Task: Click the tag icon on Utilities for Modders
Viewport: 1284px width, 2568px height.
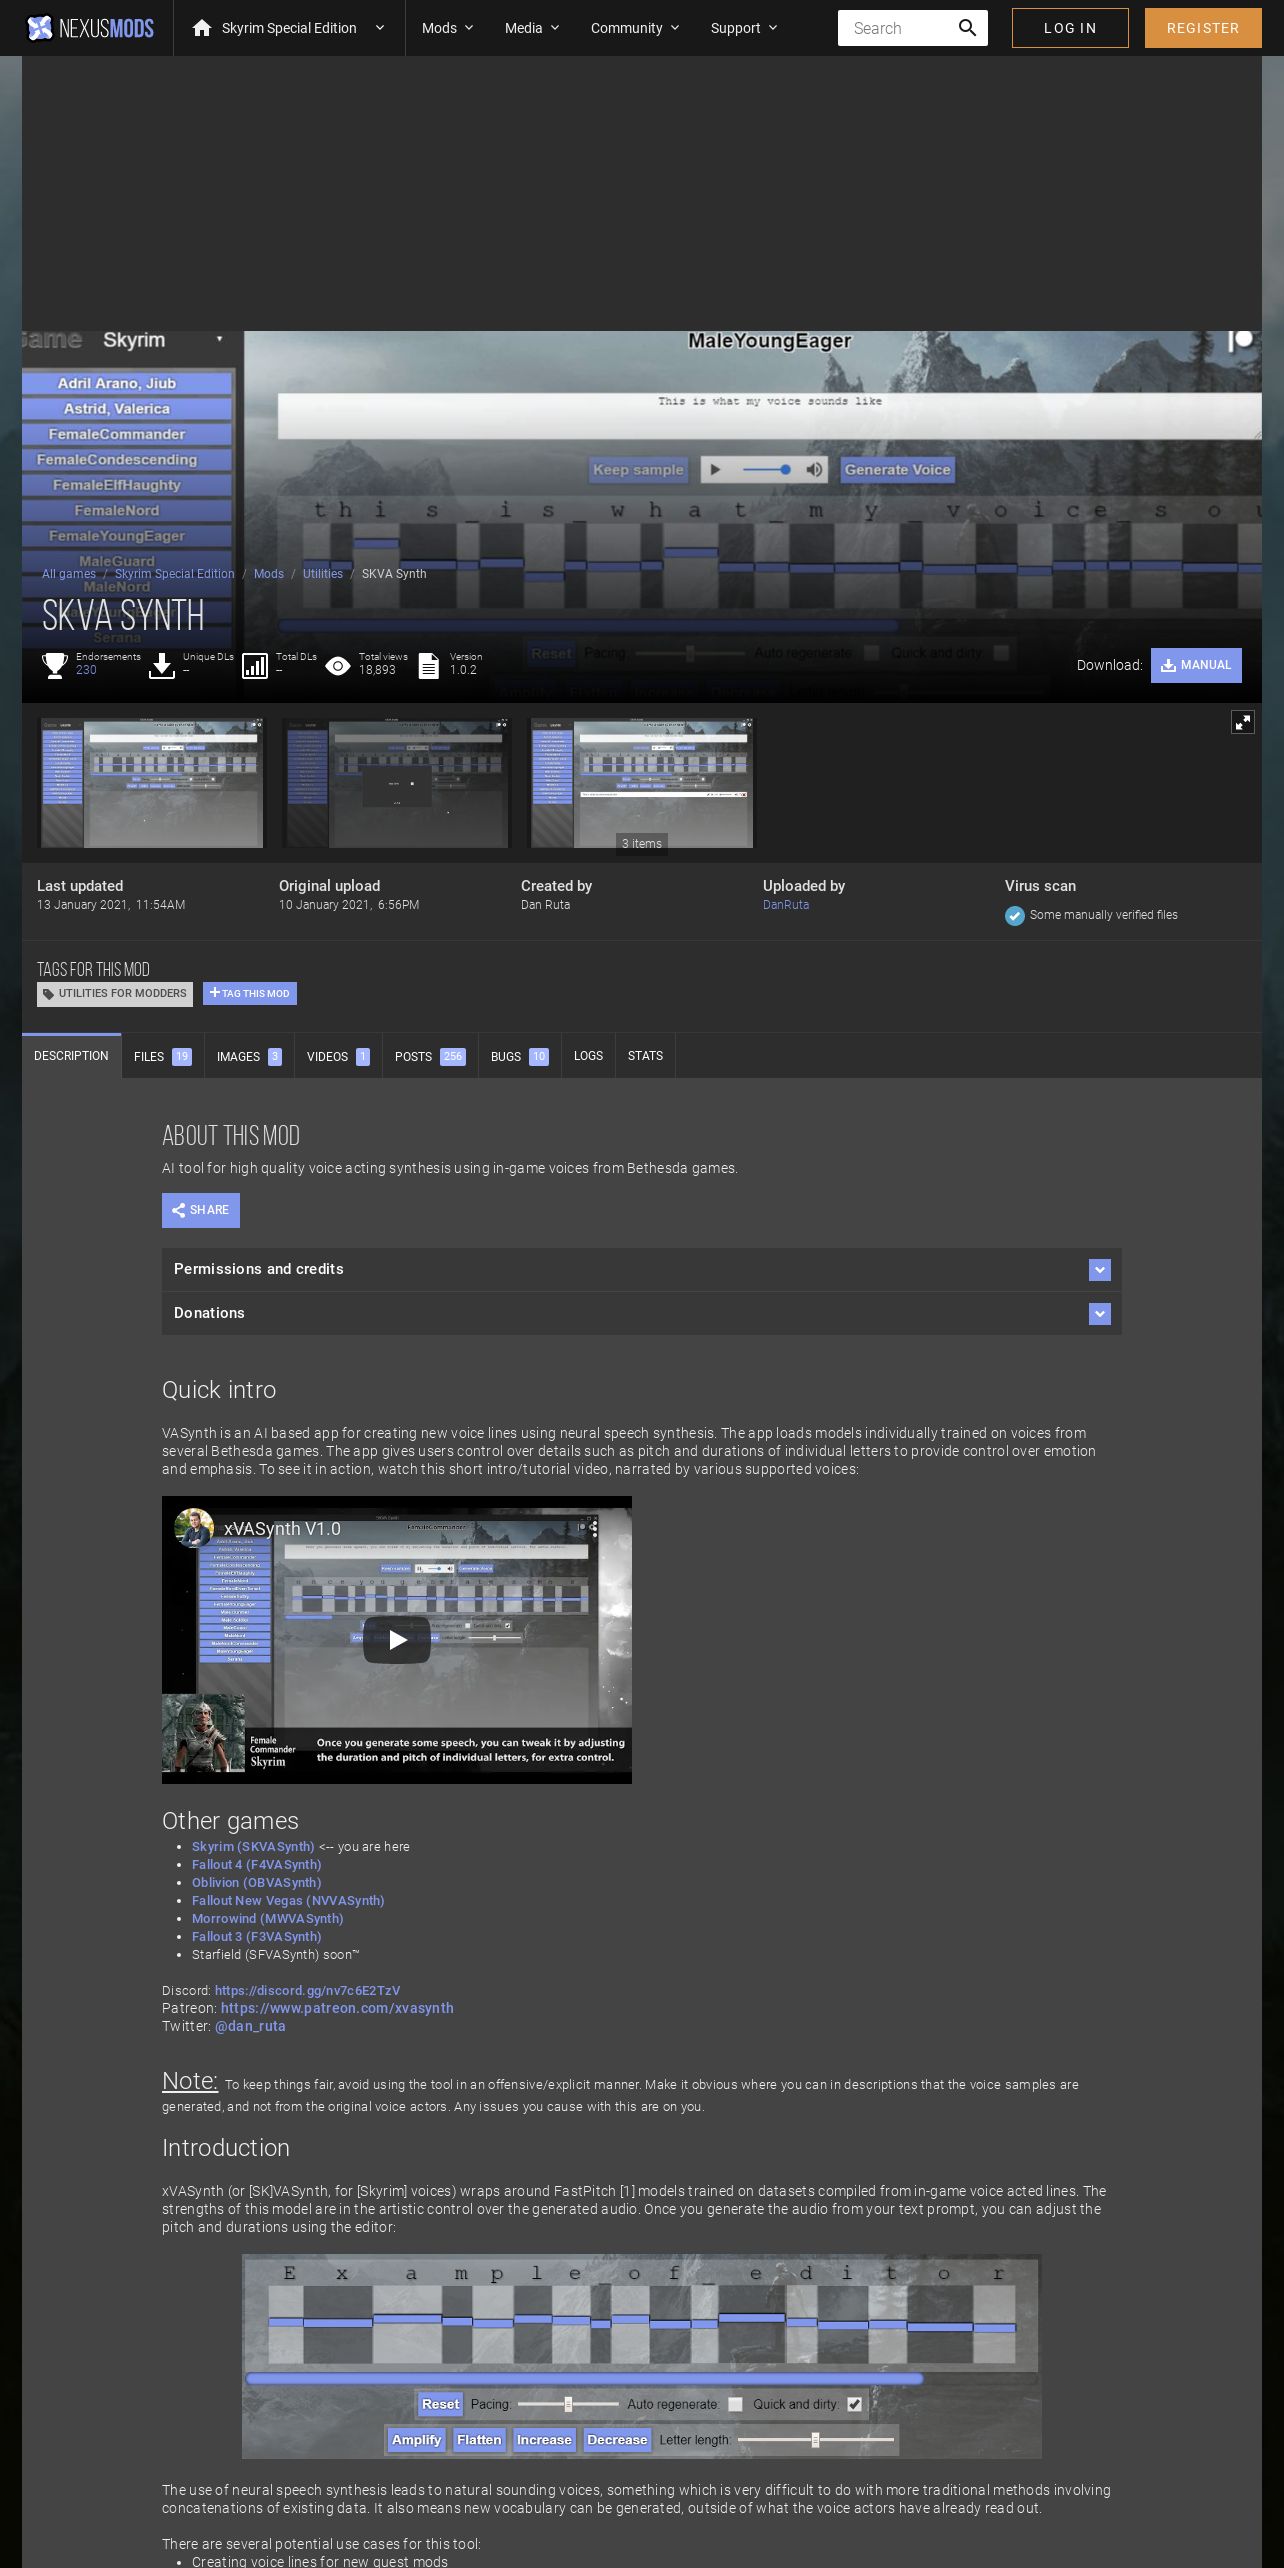Action: pos(48,994)
